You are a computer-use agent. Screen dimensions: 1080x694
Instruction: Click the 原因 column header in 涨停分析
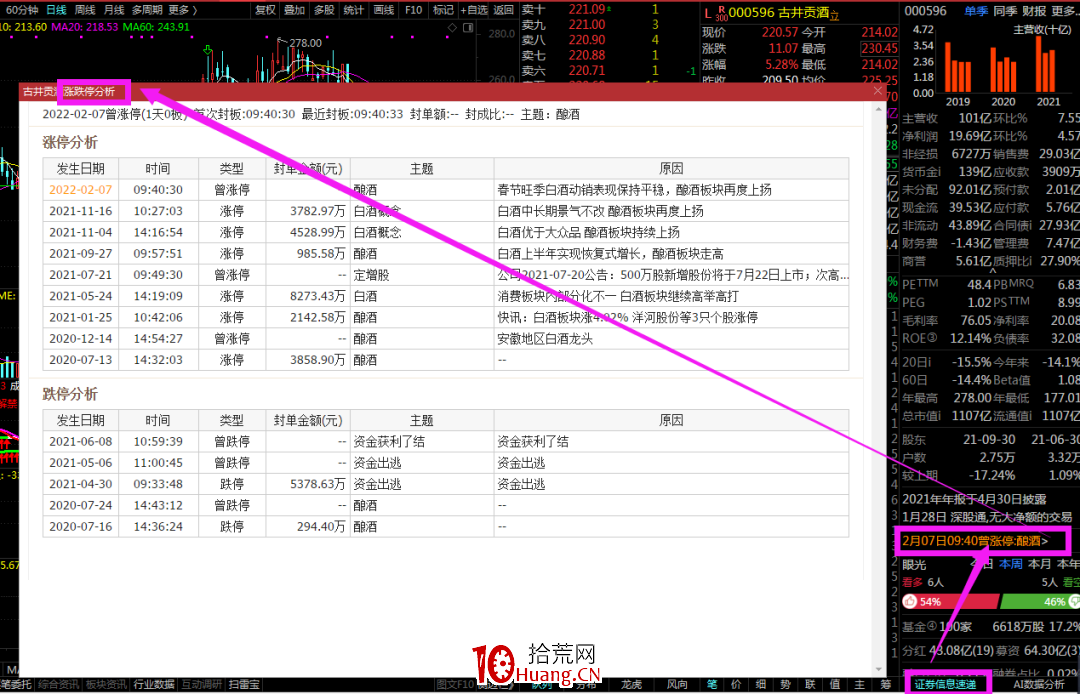pyautogui.click(x=672, y=169)
